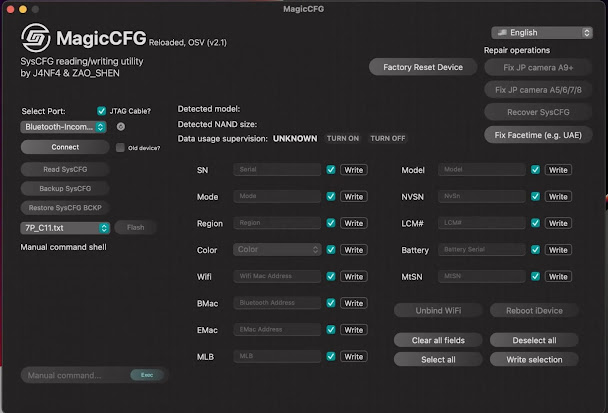The width and height of the screenshot is (608, 413).
Task: Click Fix JP camera A5/6/7/8 button
Action: [x=538, y=90]
